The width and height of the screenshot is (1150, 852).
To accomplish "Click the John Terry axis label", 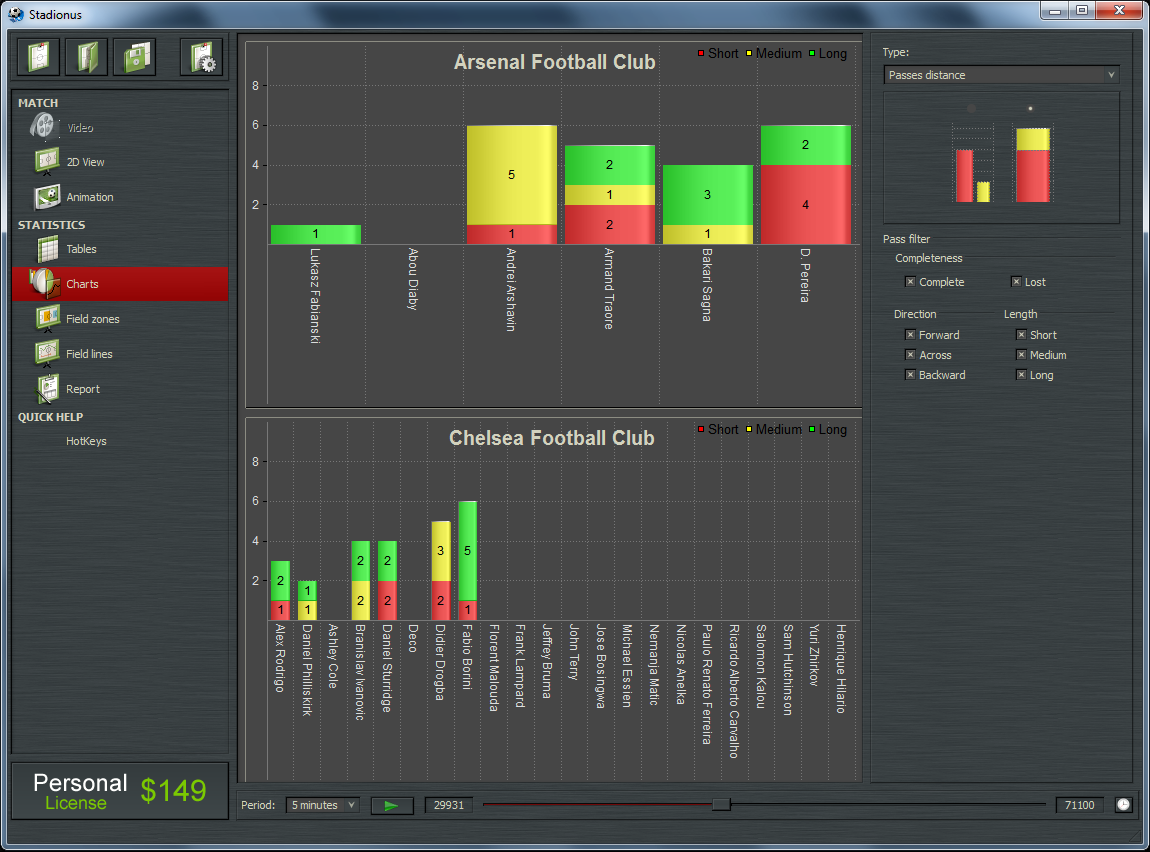I will [x=574, y=653].
